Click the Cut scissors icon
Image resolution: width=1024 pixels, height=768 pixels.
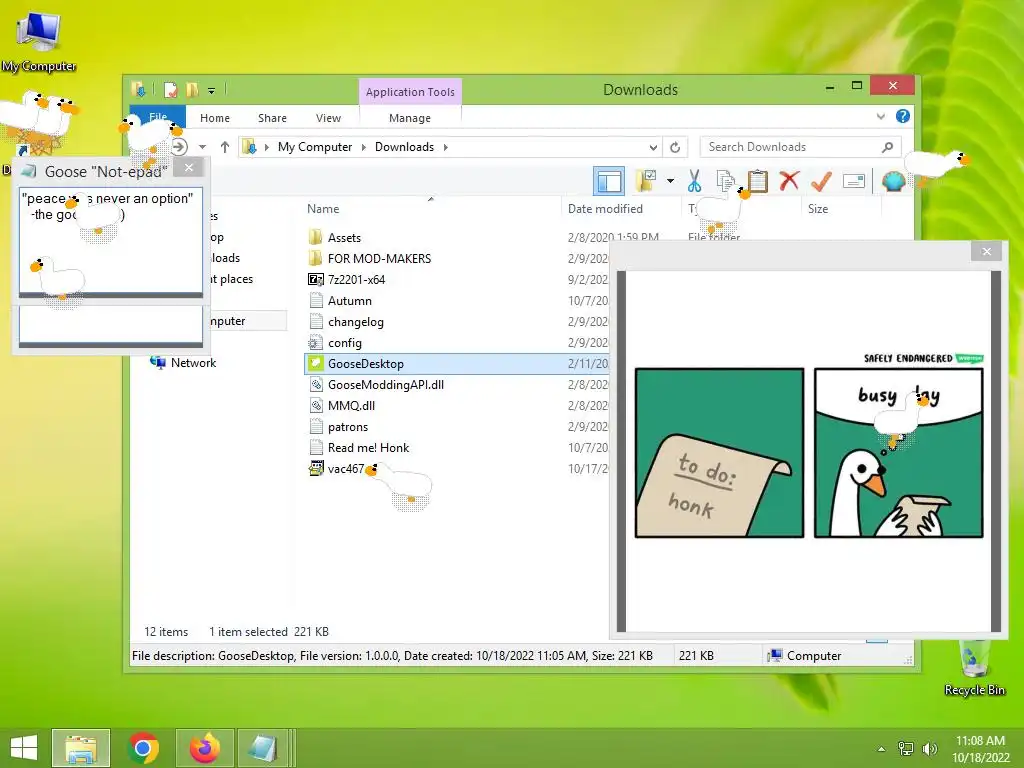click(x=694, y=181)
